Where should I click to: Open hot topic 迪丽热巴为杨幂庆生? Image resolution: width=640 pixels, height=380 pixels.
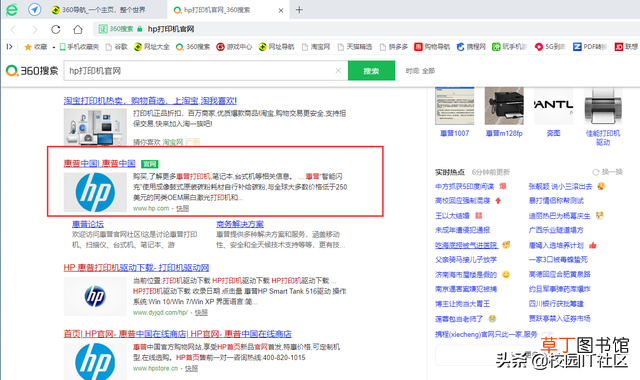point(560,216)
